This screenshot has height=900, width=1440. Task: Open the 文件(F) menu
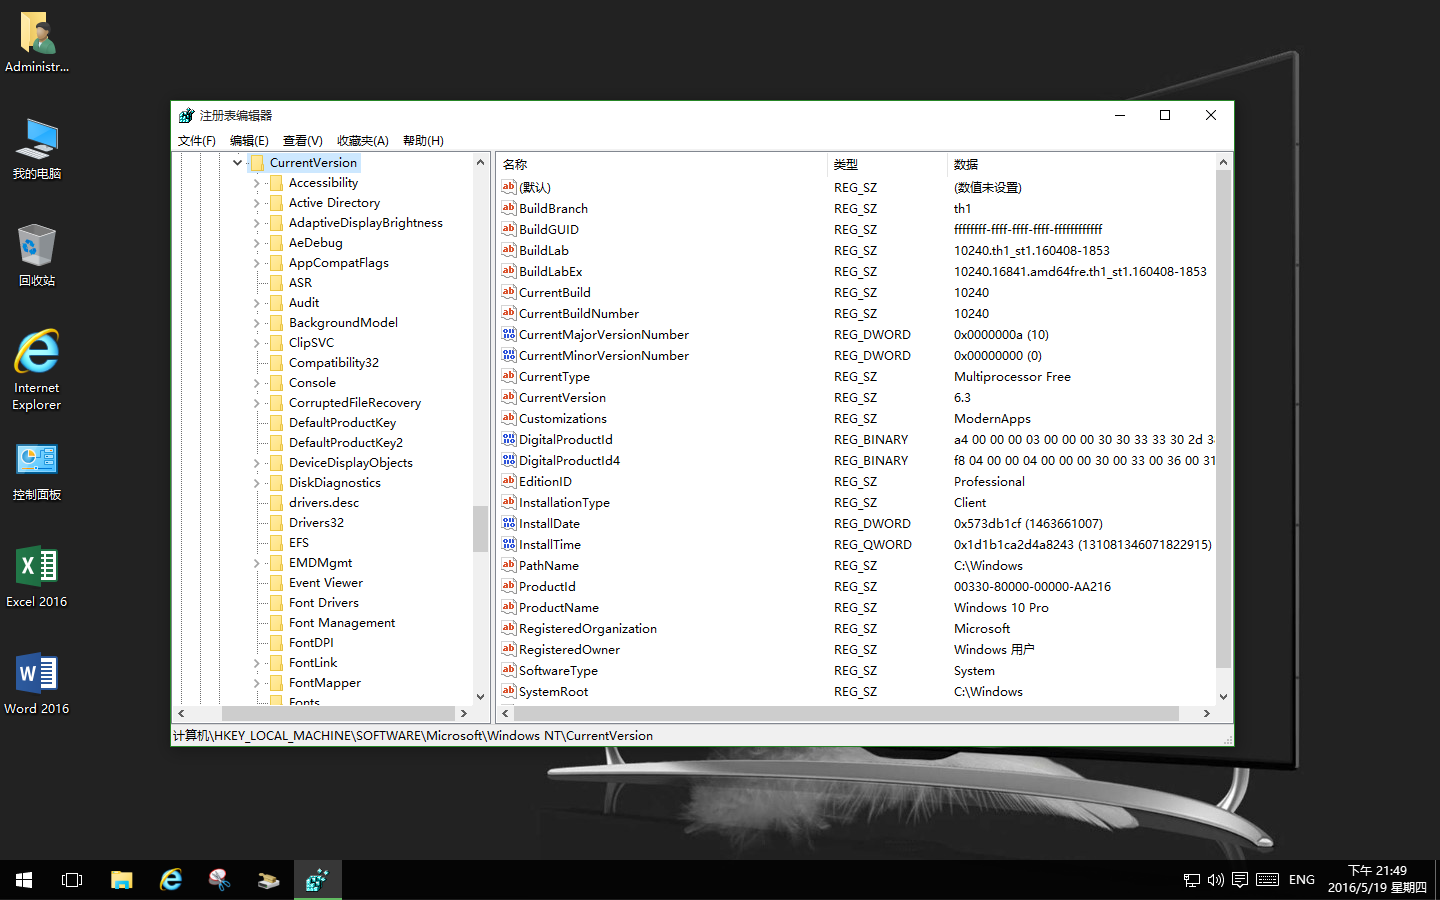coord(197,141)
